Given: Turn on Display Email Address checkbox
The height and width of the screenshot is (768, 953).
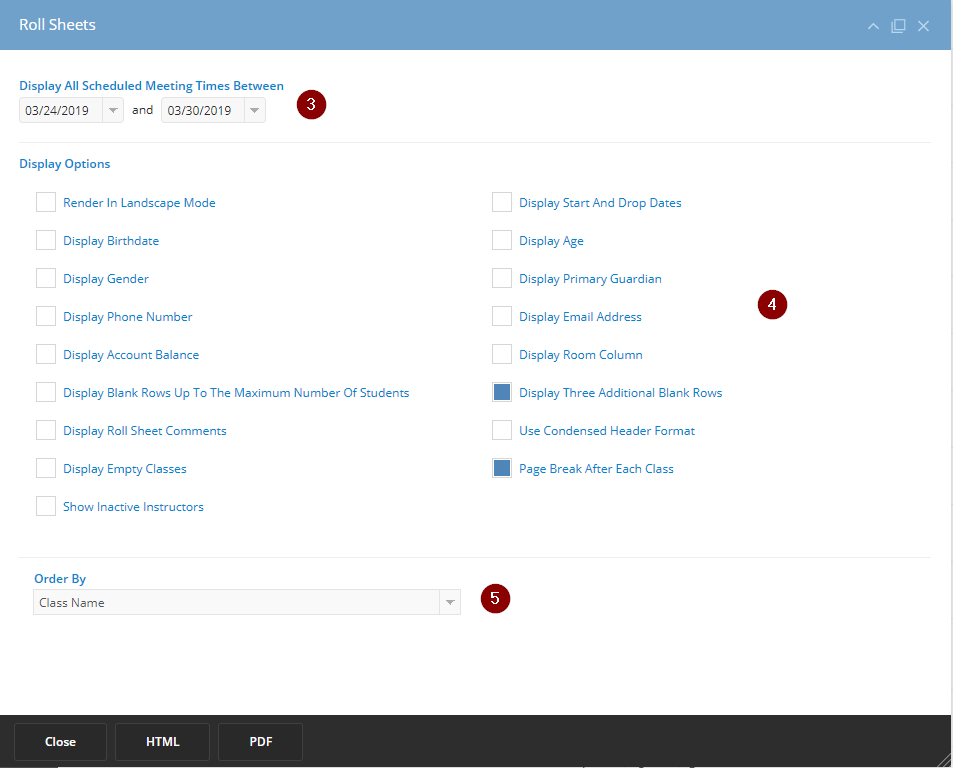Looking at the screenshot, I should click(501, 316).
